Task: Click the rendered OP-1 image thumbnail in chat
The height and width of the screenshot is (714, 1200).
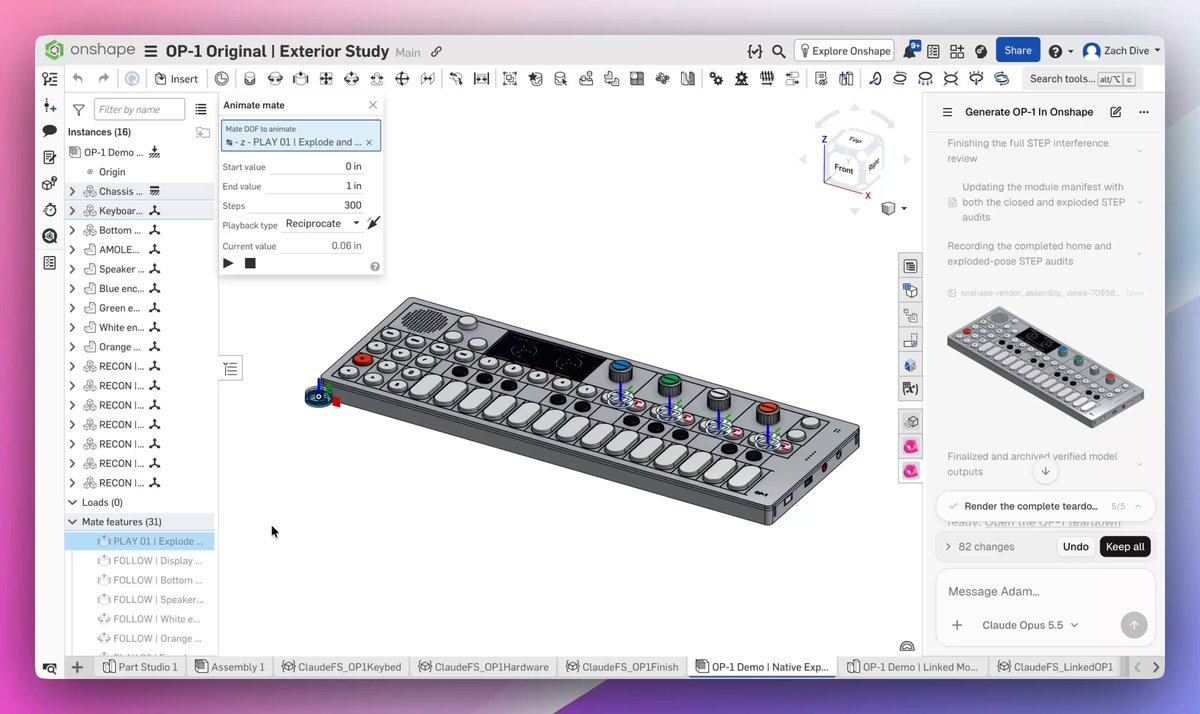Action: coord(1045,368)
